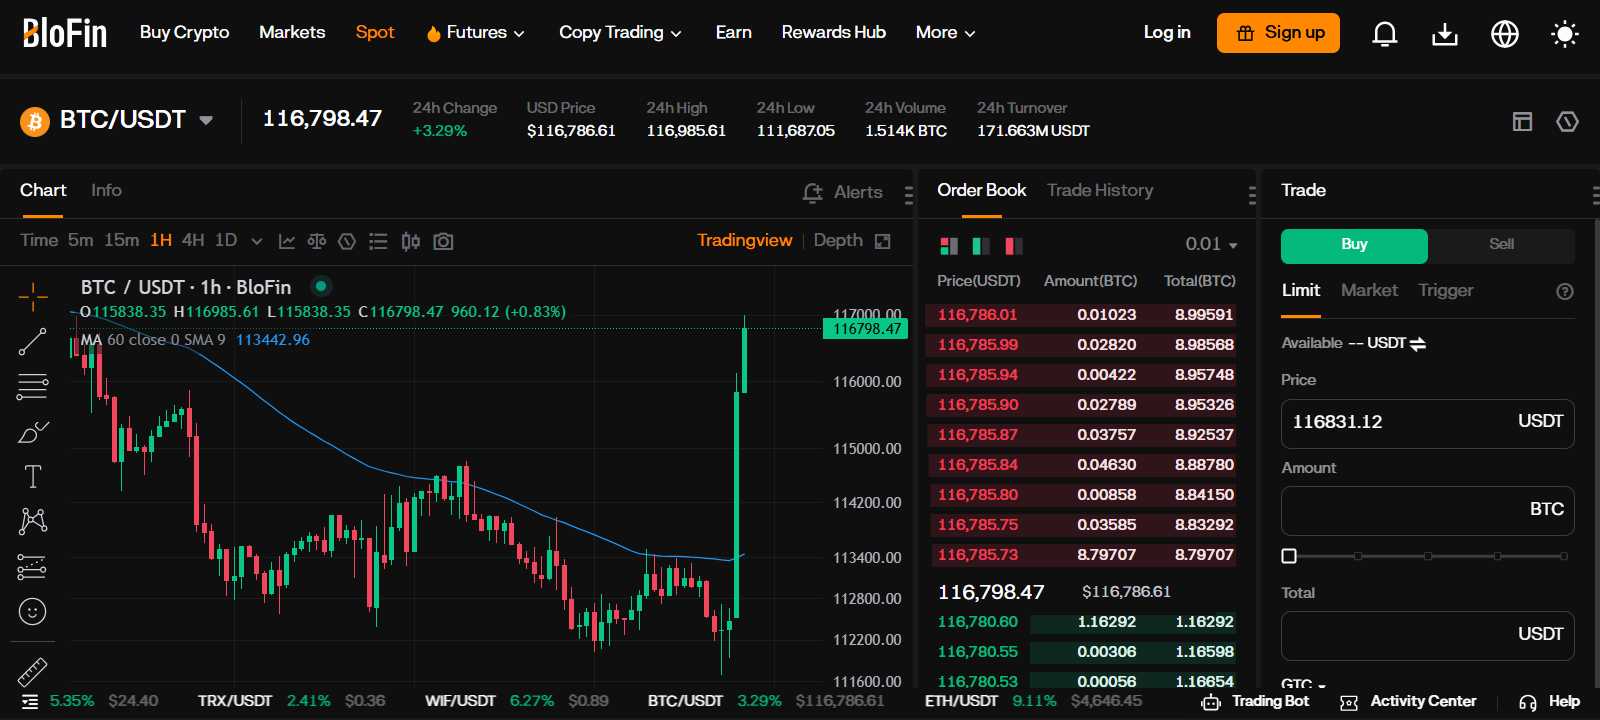Switch chart to Depth mode
This screenshot has height=720, width=1600.
point(838,240)
